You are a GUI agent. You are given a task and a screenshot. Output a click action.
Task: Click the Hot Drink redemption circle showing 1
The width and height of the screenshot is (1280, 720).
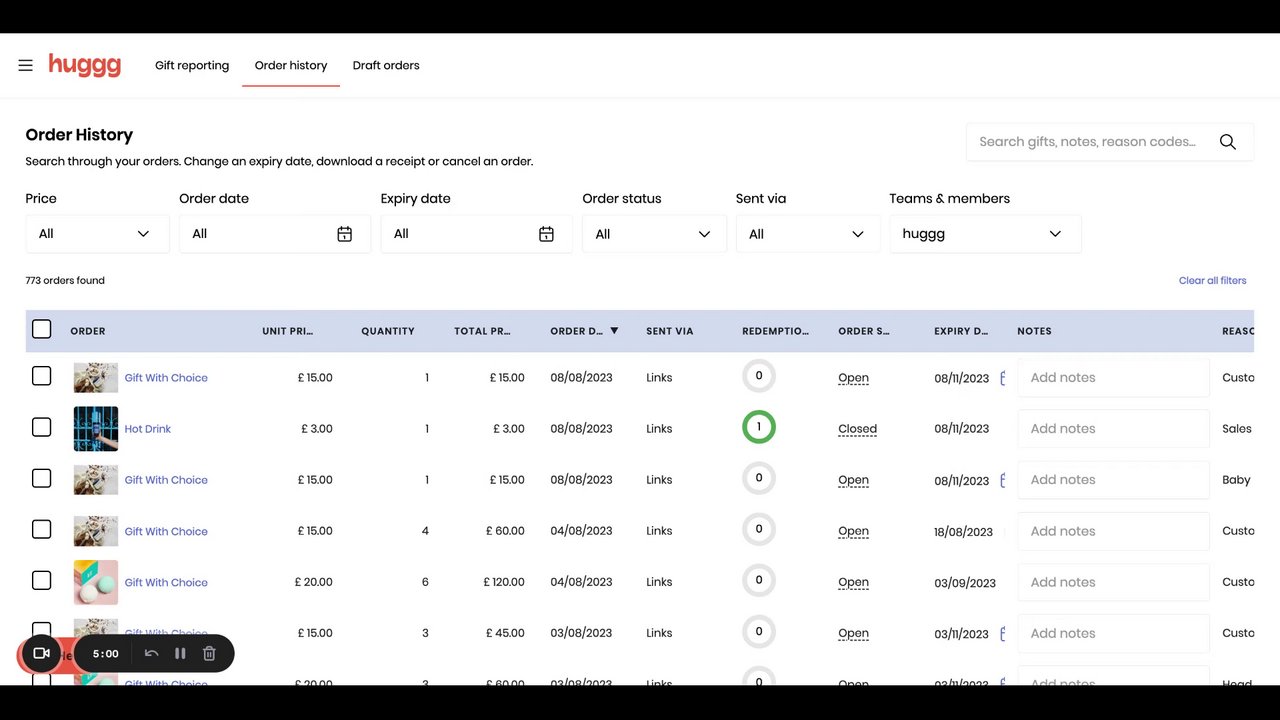pos(759,427)
